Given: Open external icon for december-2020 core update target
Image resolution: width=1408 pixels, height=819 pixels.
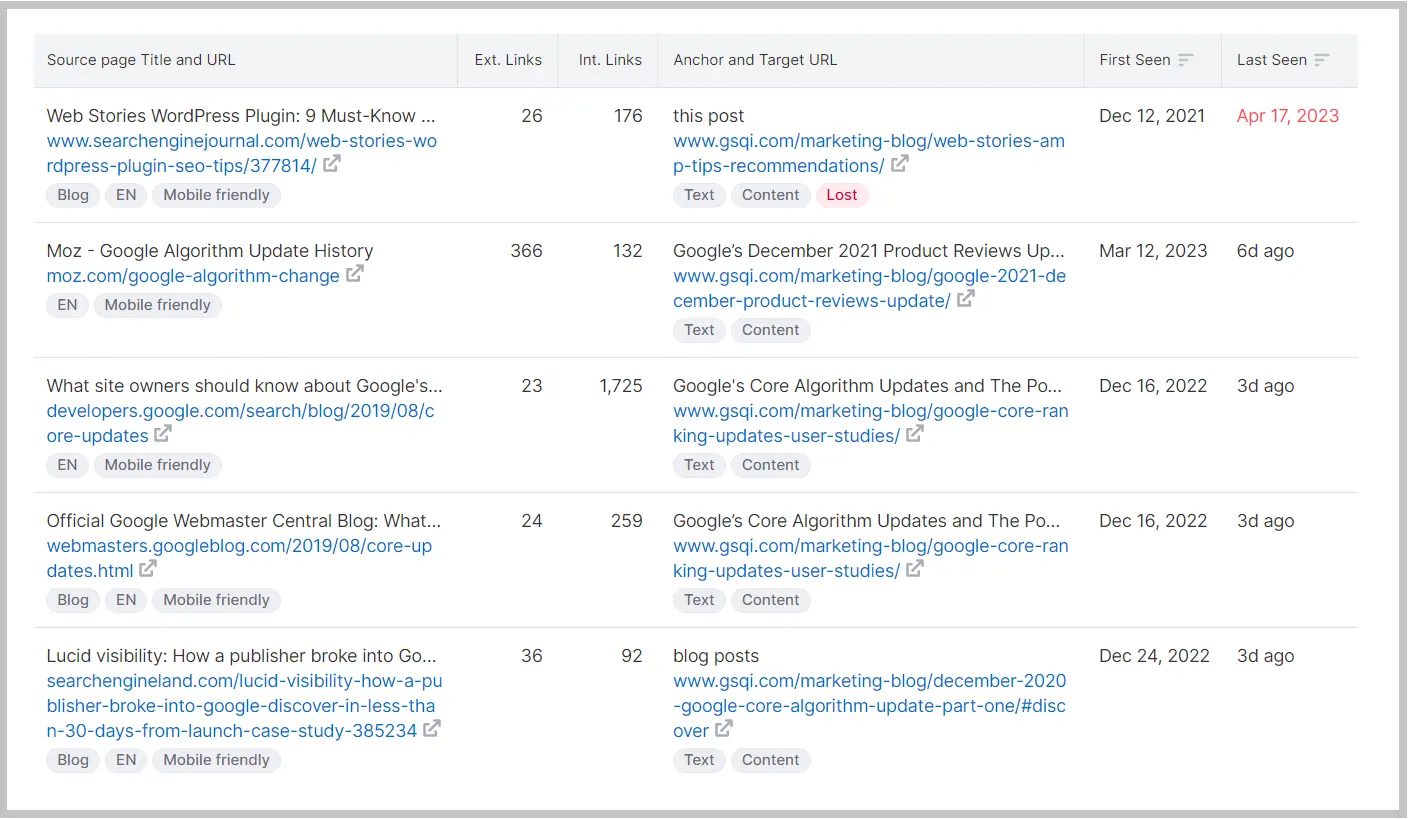Looking at the screenshot, I should coord(724,729).
